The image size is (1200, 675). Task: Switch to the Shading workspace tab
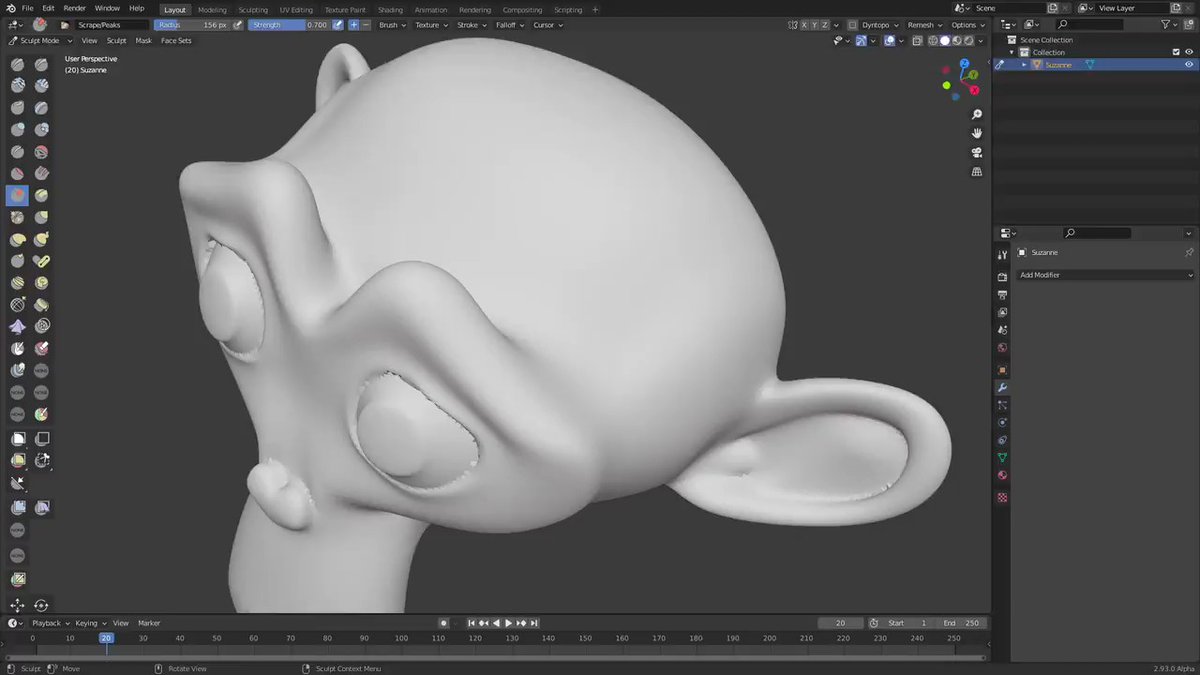coord(390,10)
